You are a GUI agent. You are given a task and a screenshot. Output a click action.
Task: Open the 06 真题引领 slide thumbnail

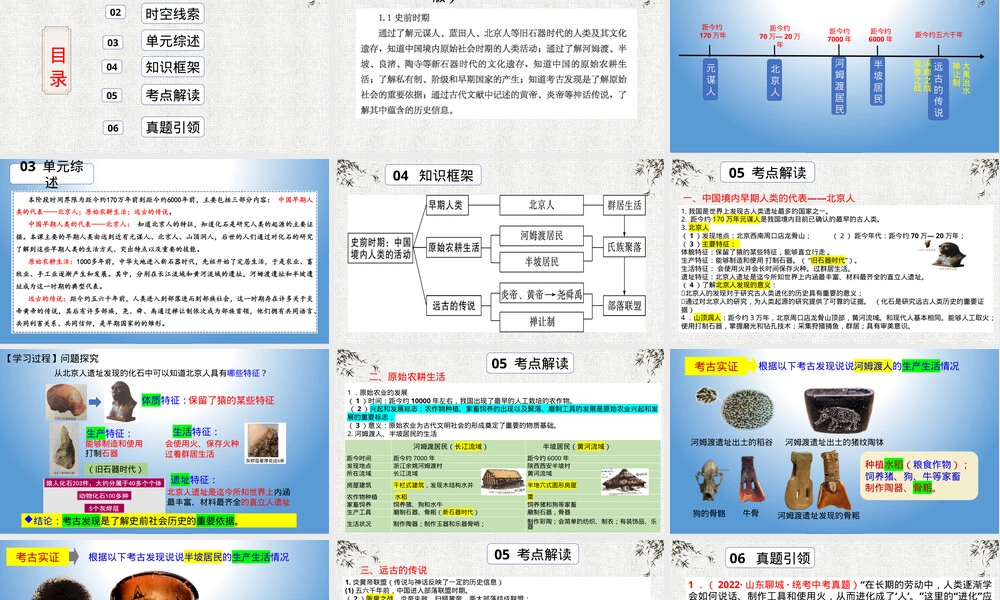(835, 570)
